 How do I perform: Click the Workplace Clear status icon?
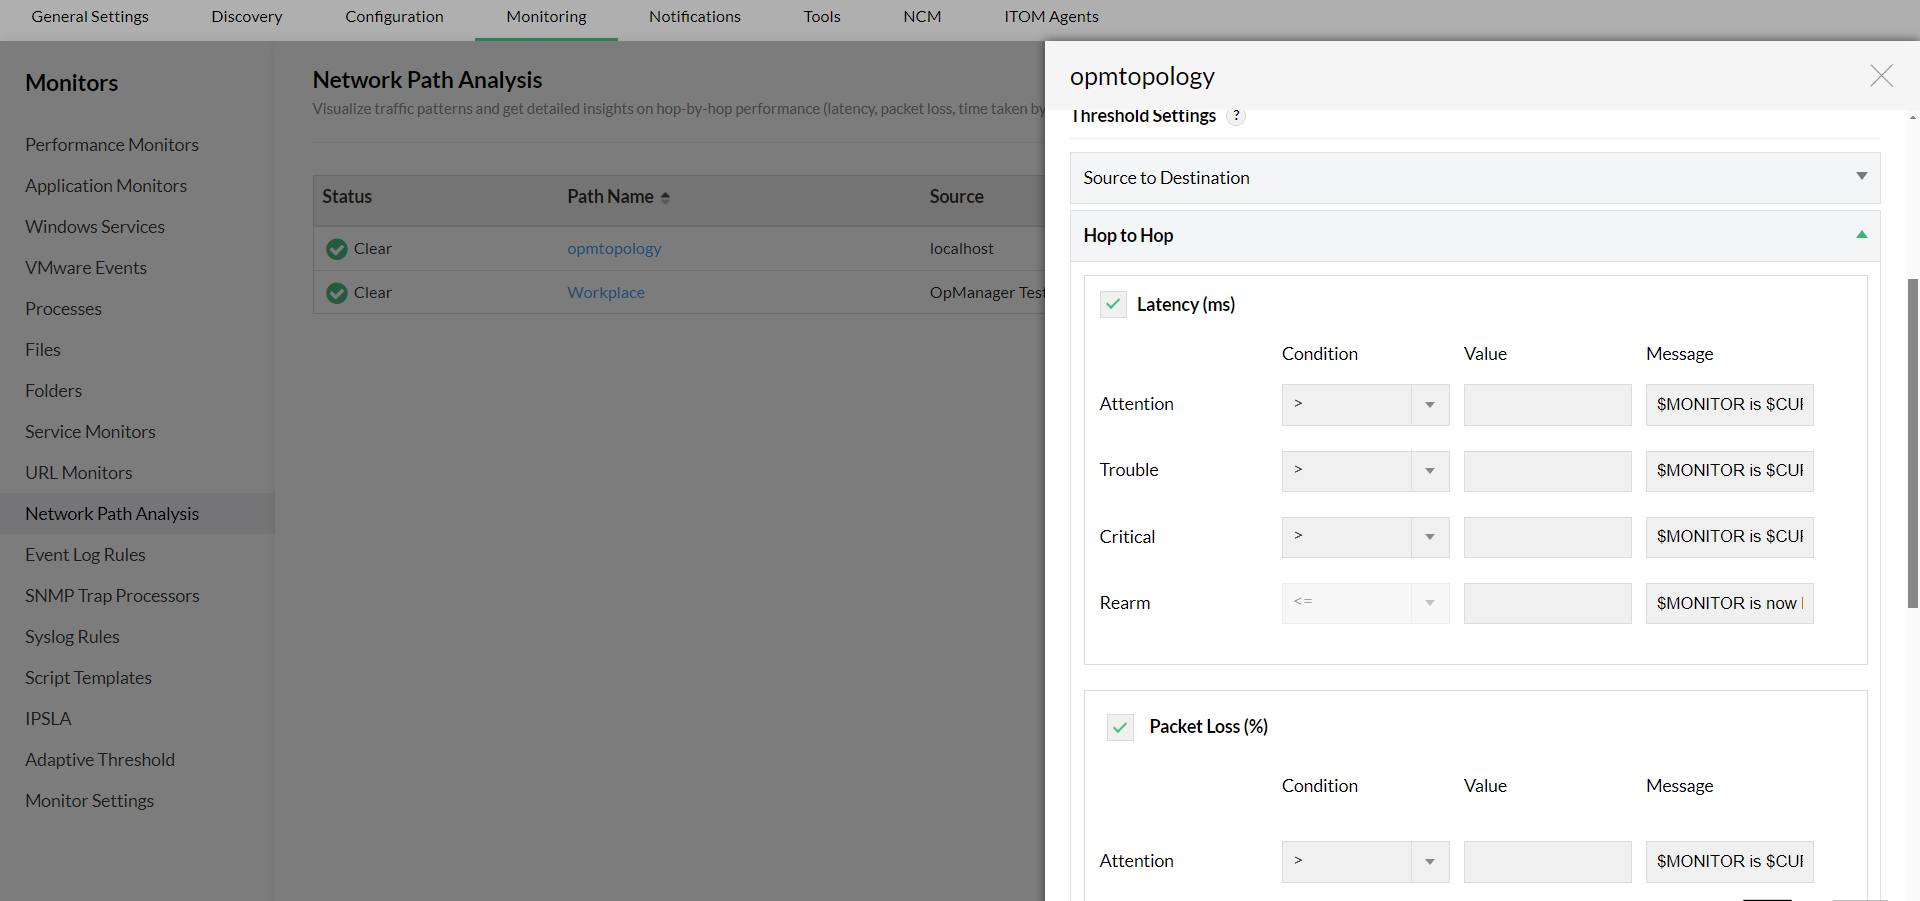click(337, 293)
